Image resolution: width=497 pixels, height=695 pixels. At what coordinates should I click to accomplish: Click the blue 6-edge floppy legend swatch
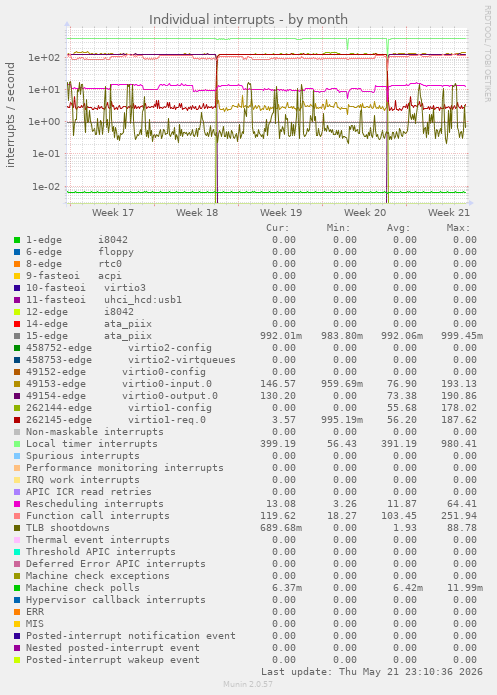pyautogui.click(x=17, y=252)
